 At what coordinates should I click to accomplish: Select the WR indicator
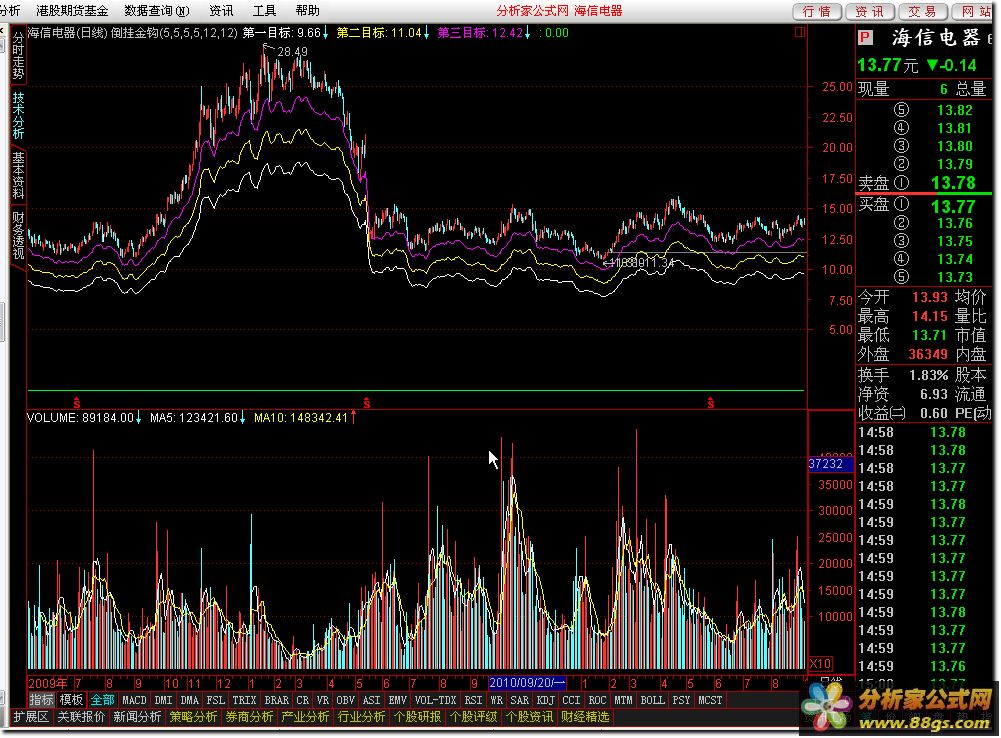497,700
